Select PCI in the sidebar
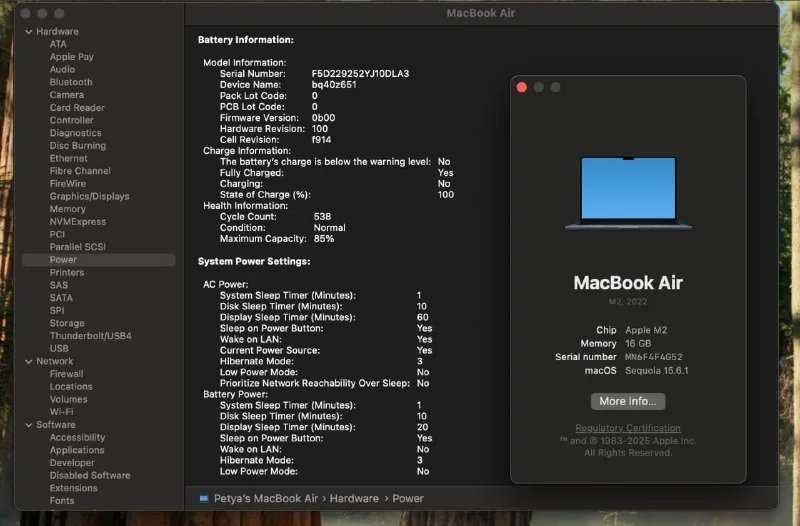 [57, 234]
